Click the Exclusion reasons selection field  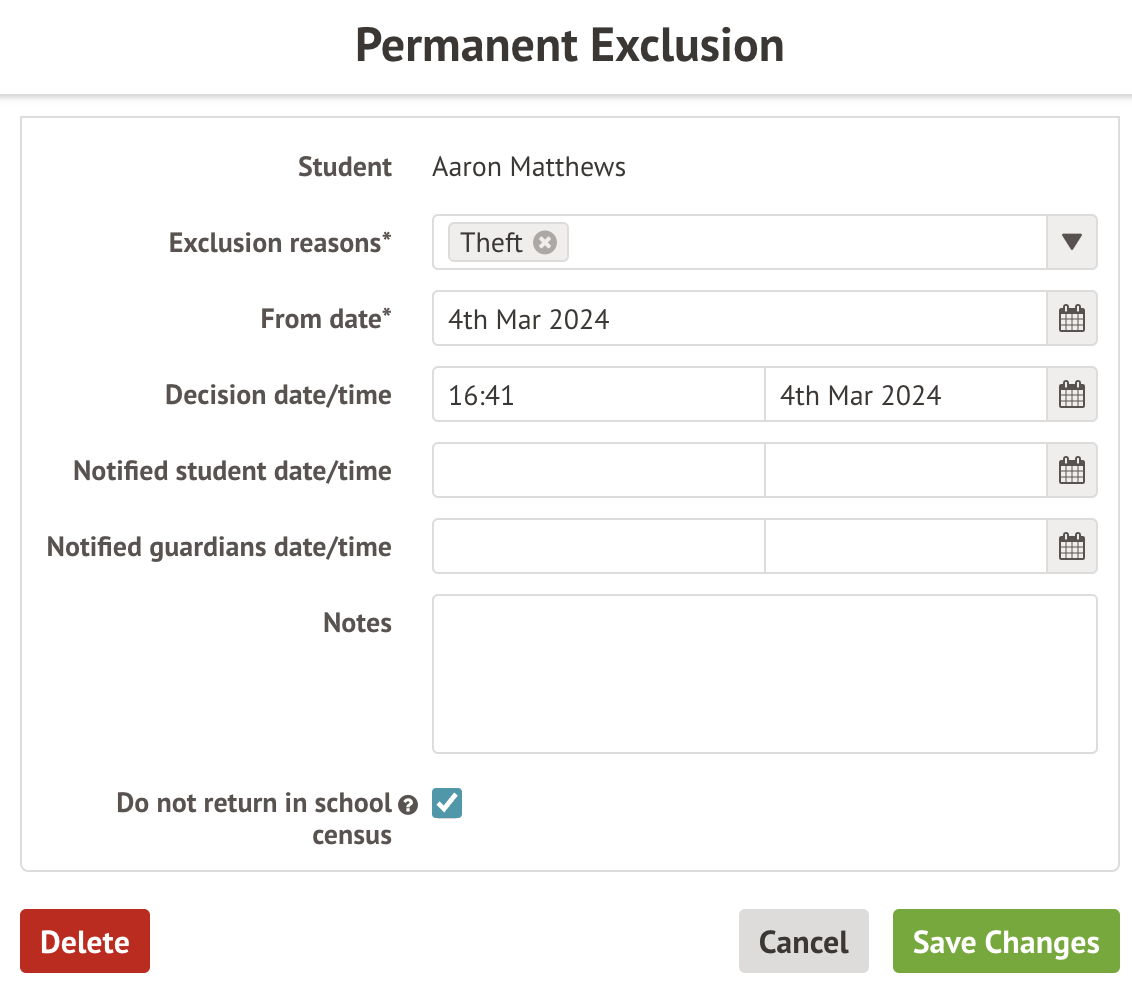[800, 243]
